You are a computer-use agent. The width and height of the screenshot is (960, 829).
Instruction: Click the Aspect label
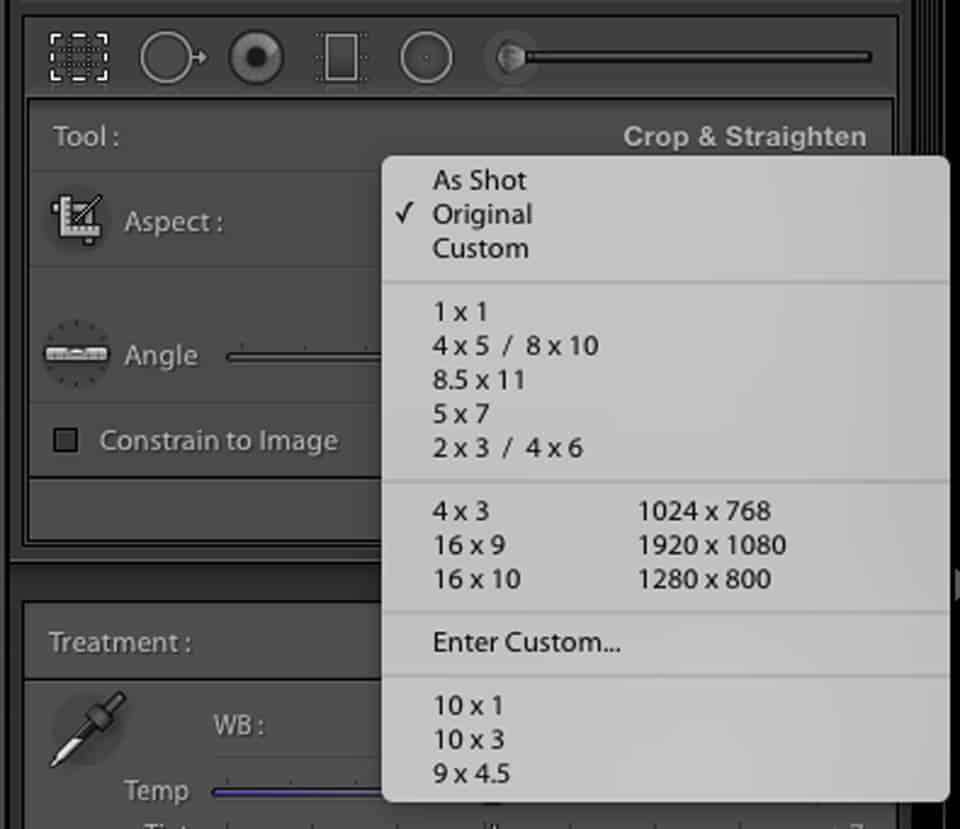tap(174, 222)
